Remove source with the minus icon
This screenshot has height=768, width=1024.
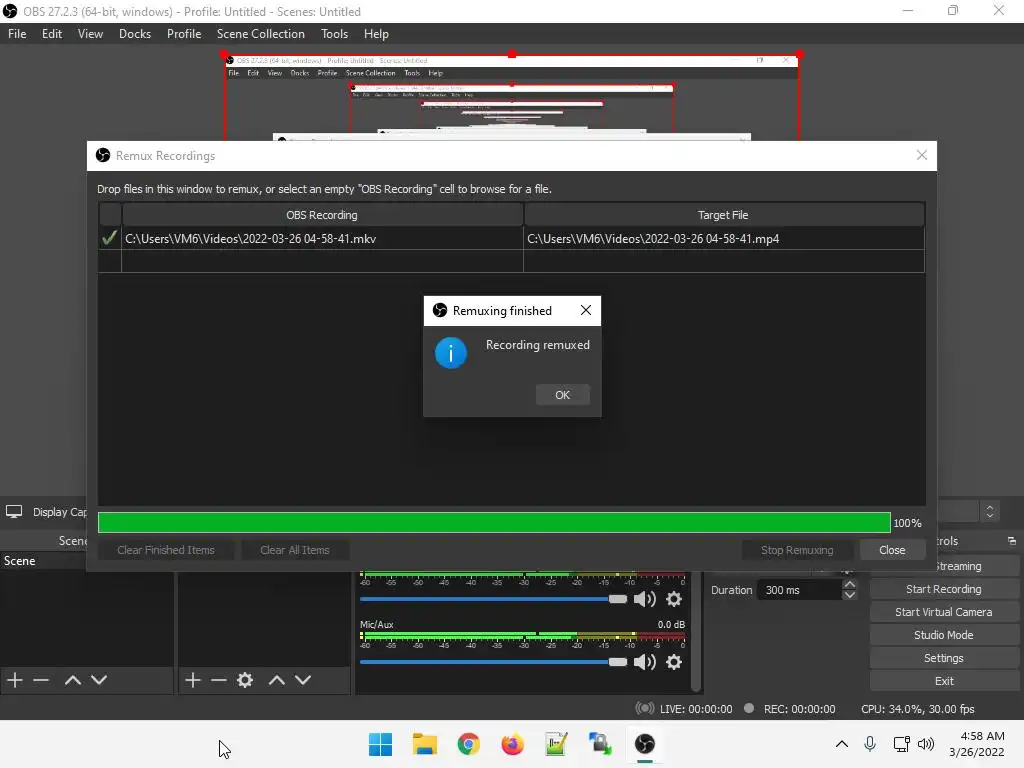pos(219,680)
